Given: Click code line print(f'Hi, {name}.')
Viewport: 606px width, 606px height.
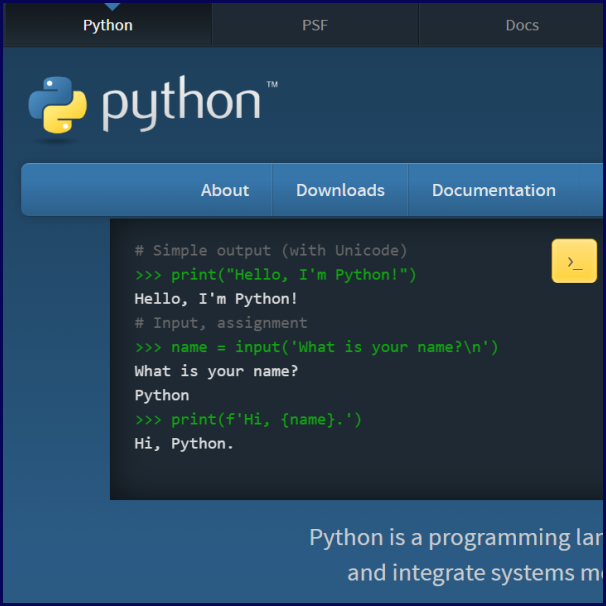Looking at the screenshot, I should [248, 419].
